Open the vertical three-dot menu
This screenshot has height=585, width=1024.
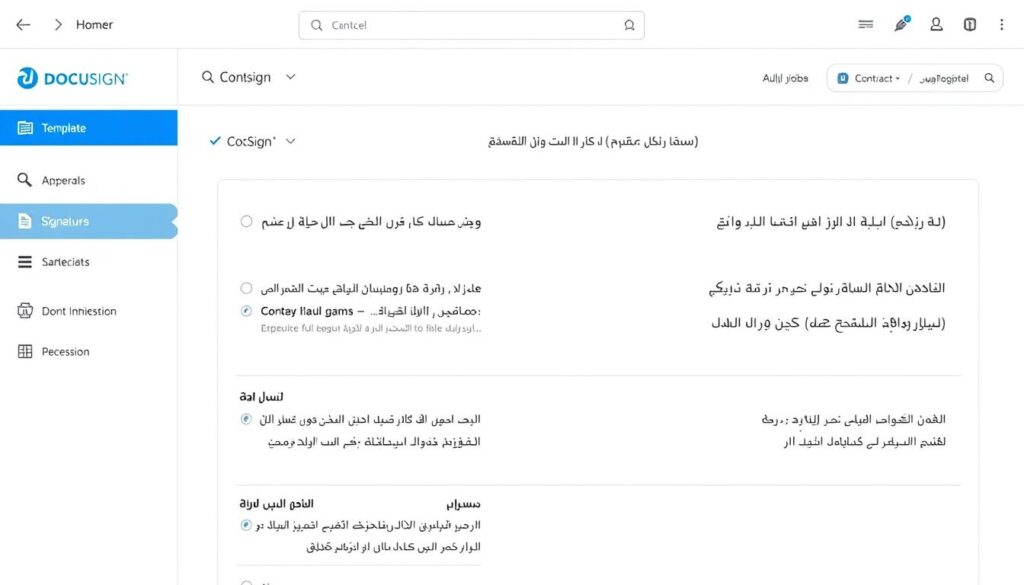pyautogui.click(x=1001, y=25)
